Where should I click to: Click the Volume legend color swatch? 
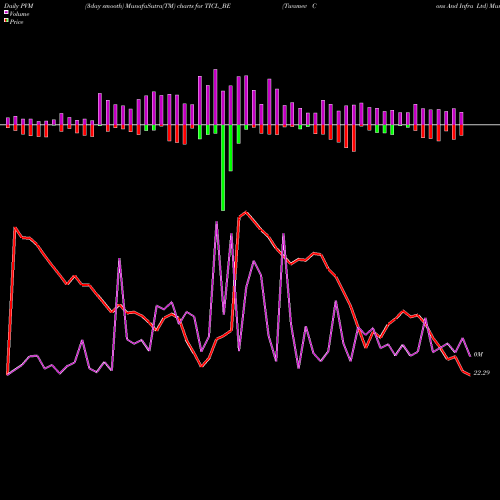6,12
